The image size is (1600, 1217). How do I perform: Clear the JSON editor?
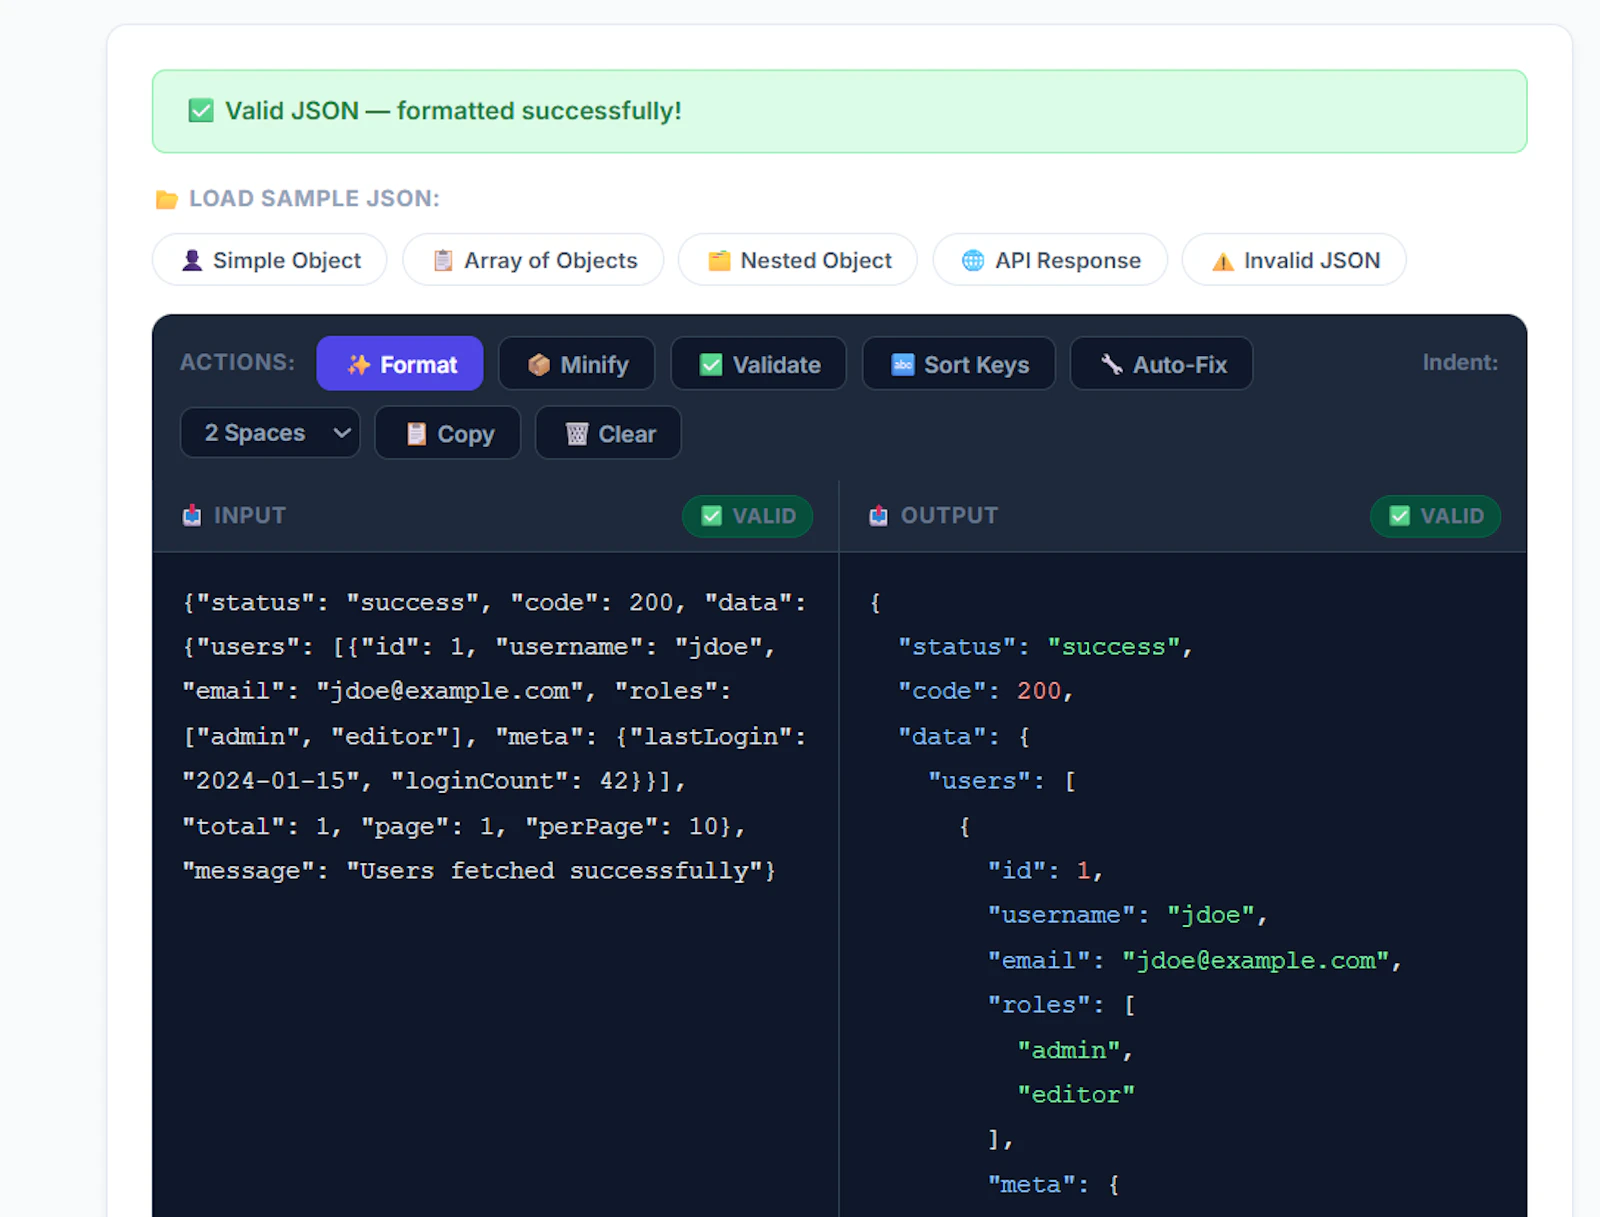(609, 433)
